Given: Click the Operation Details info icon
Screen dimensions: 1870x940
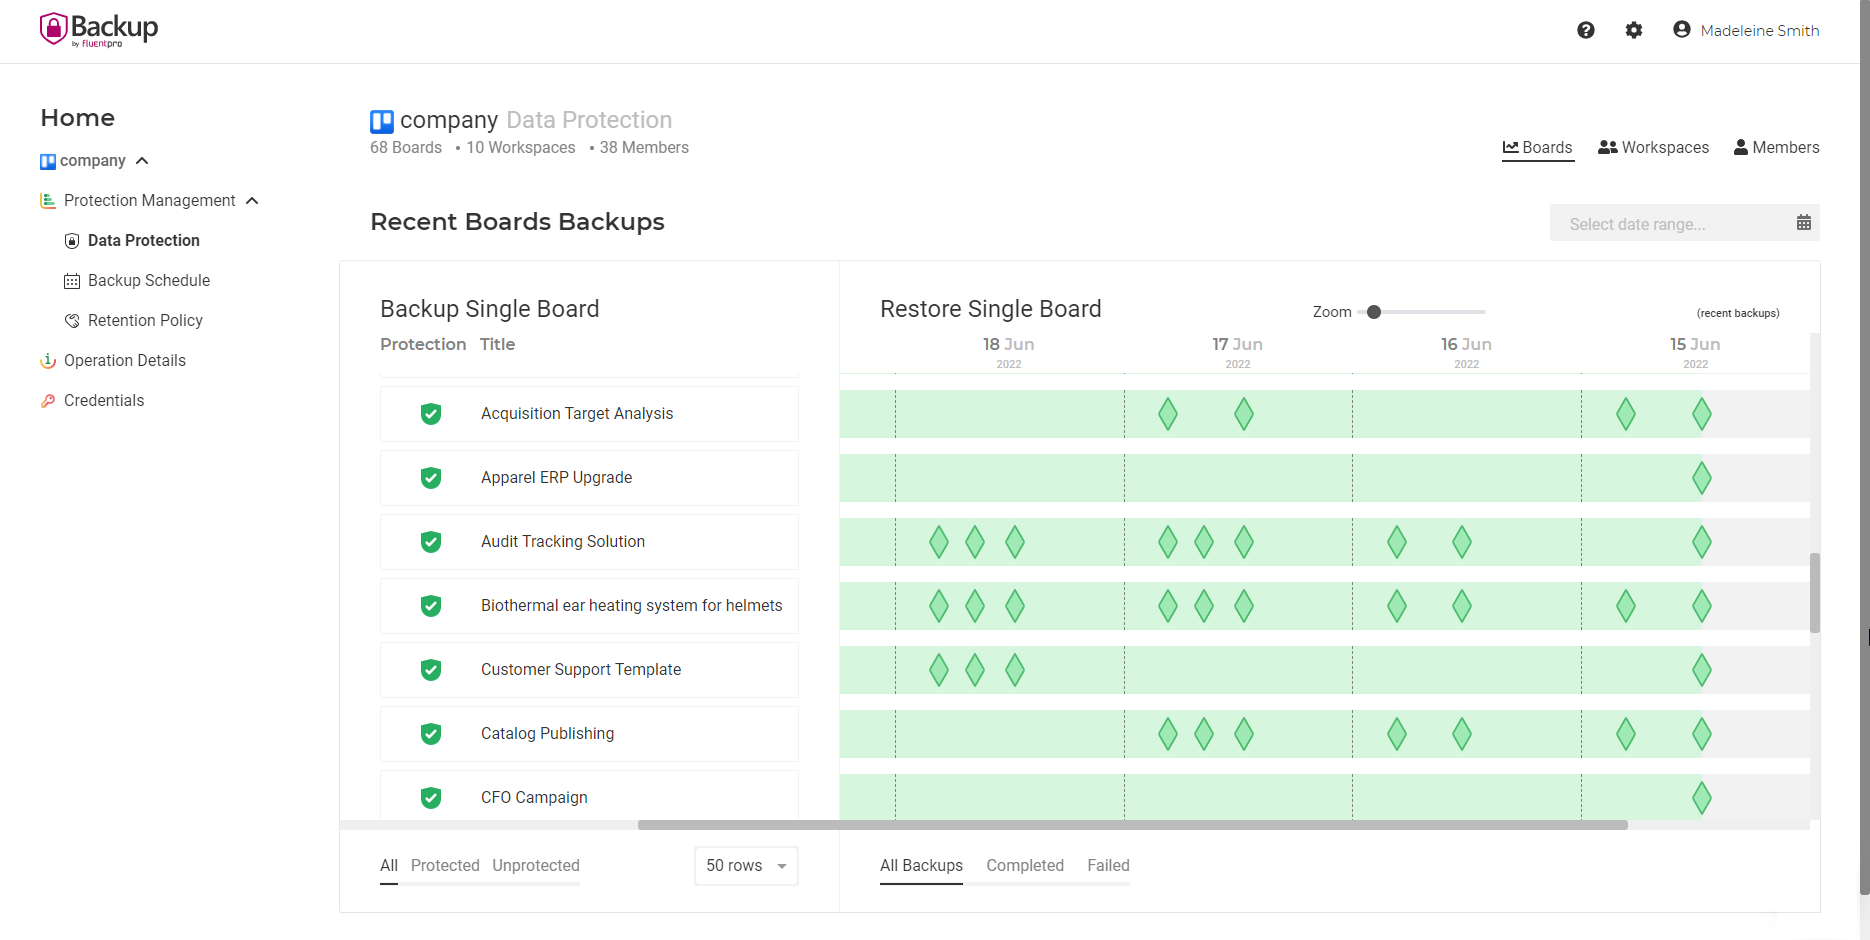Looking at the screenshot, I should click(48, 361).
